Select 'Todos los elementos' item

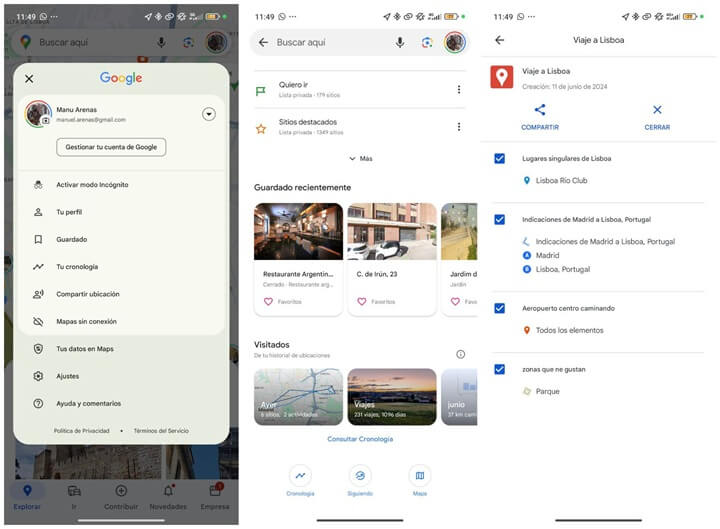(x=564, y=330)
